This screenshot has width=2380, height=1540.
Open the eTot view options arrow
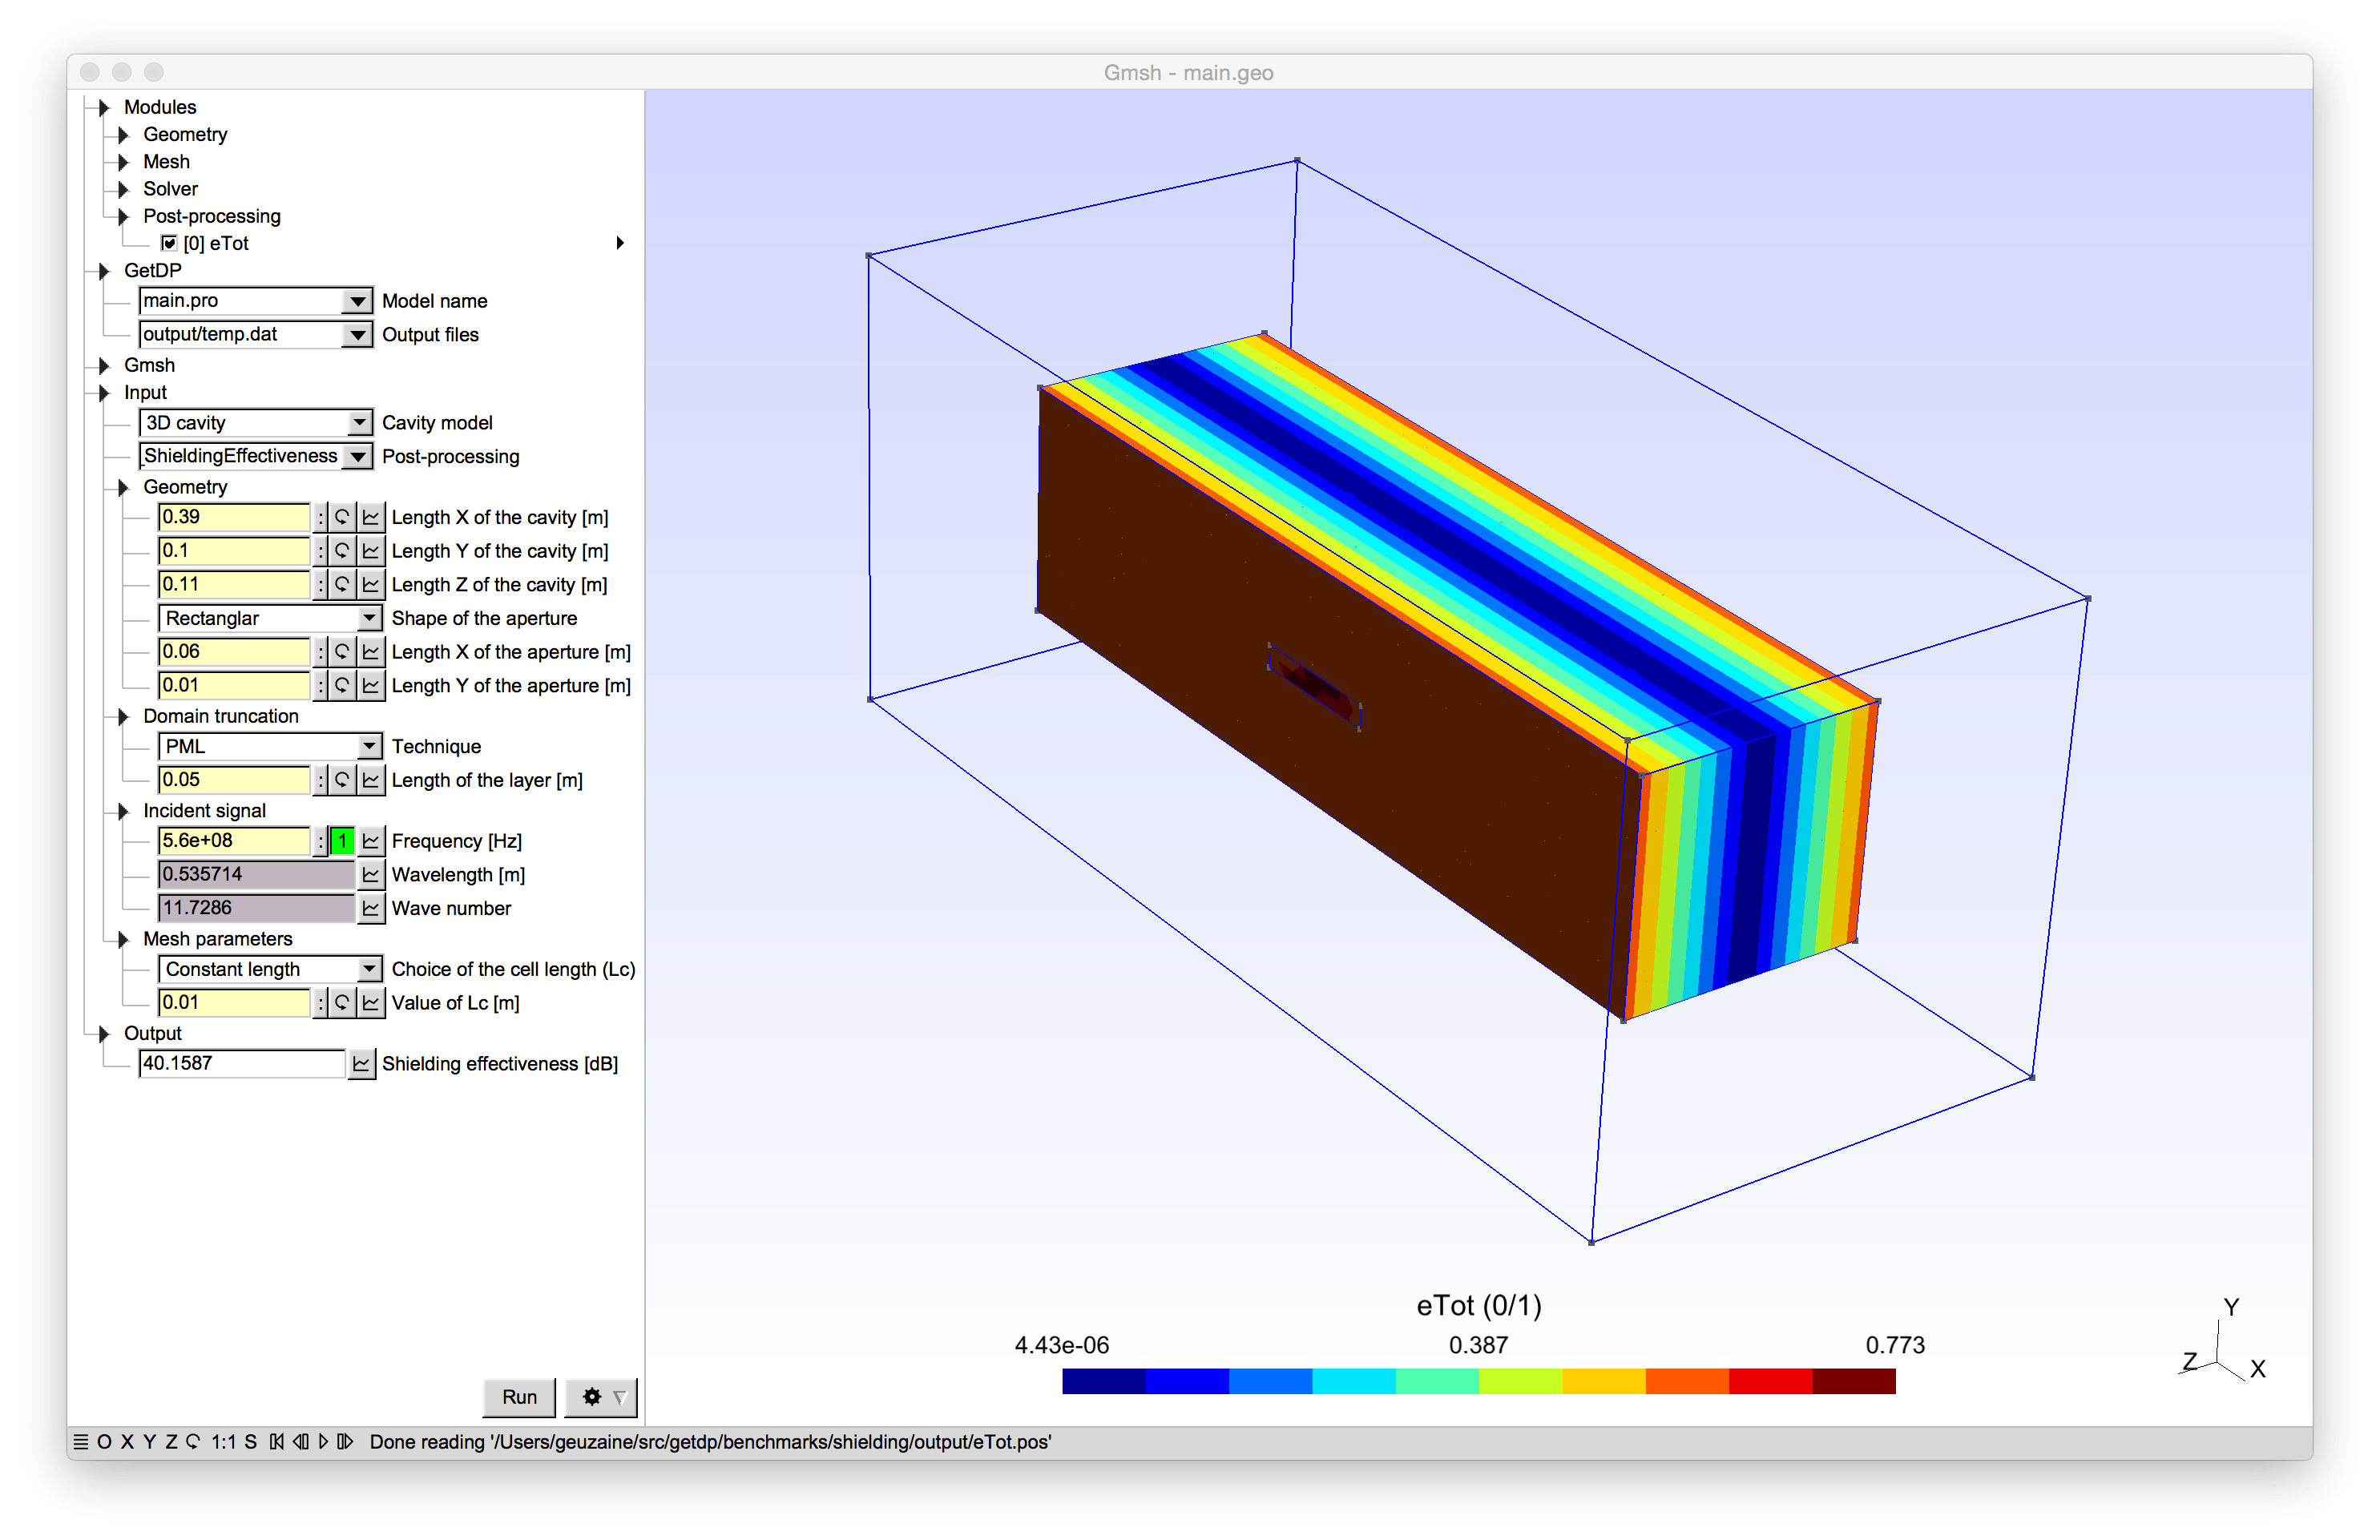pos(620,243)
